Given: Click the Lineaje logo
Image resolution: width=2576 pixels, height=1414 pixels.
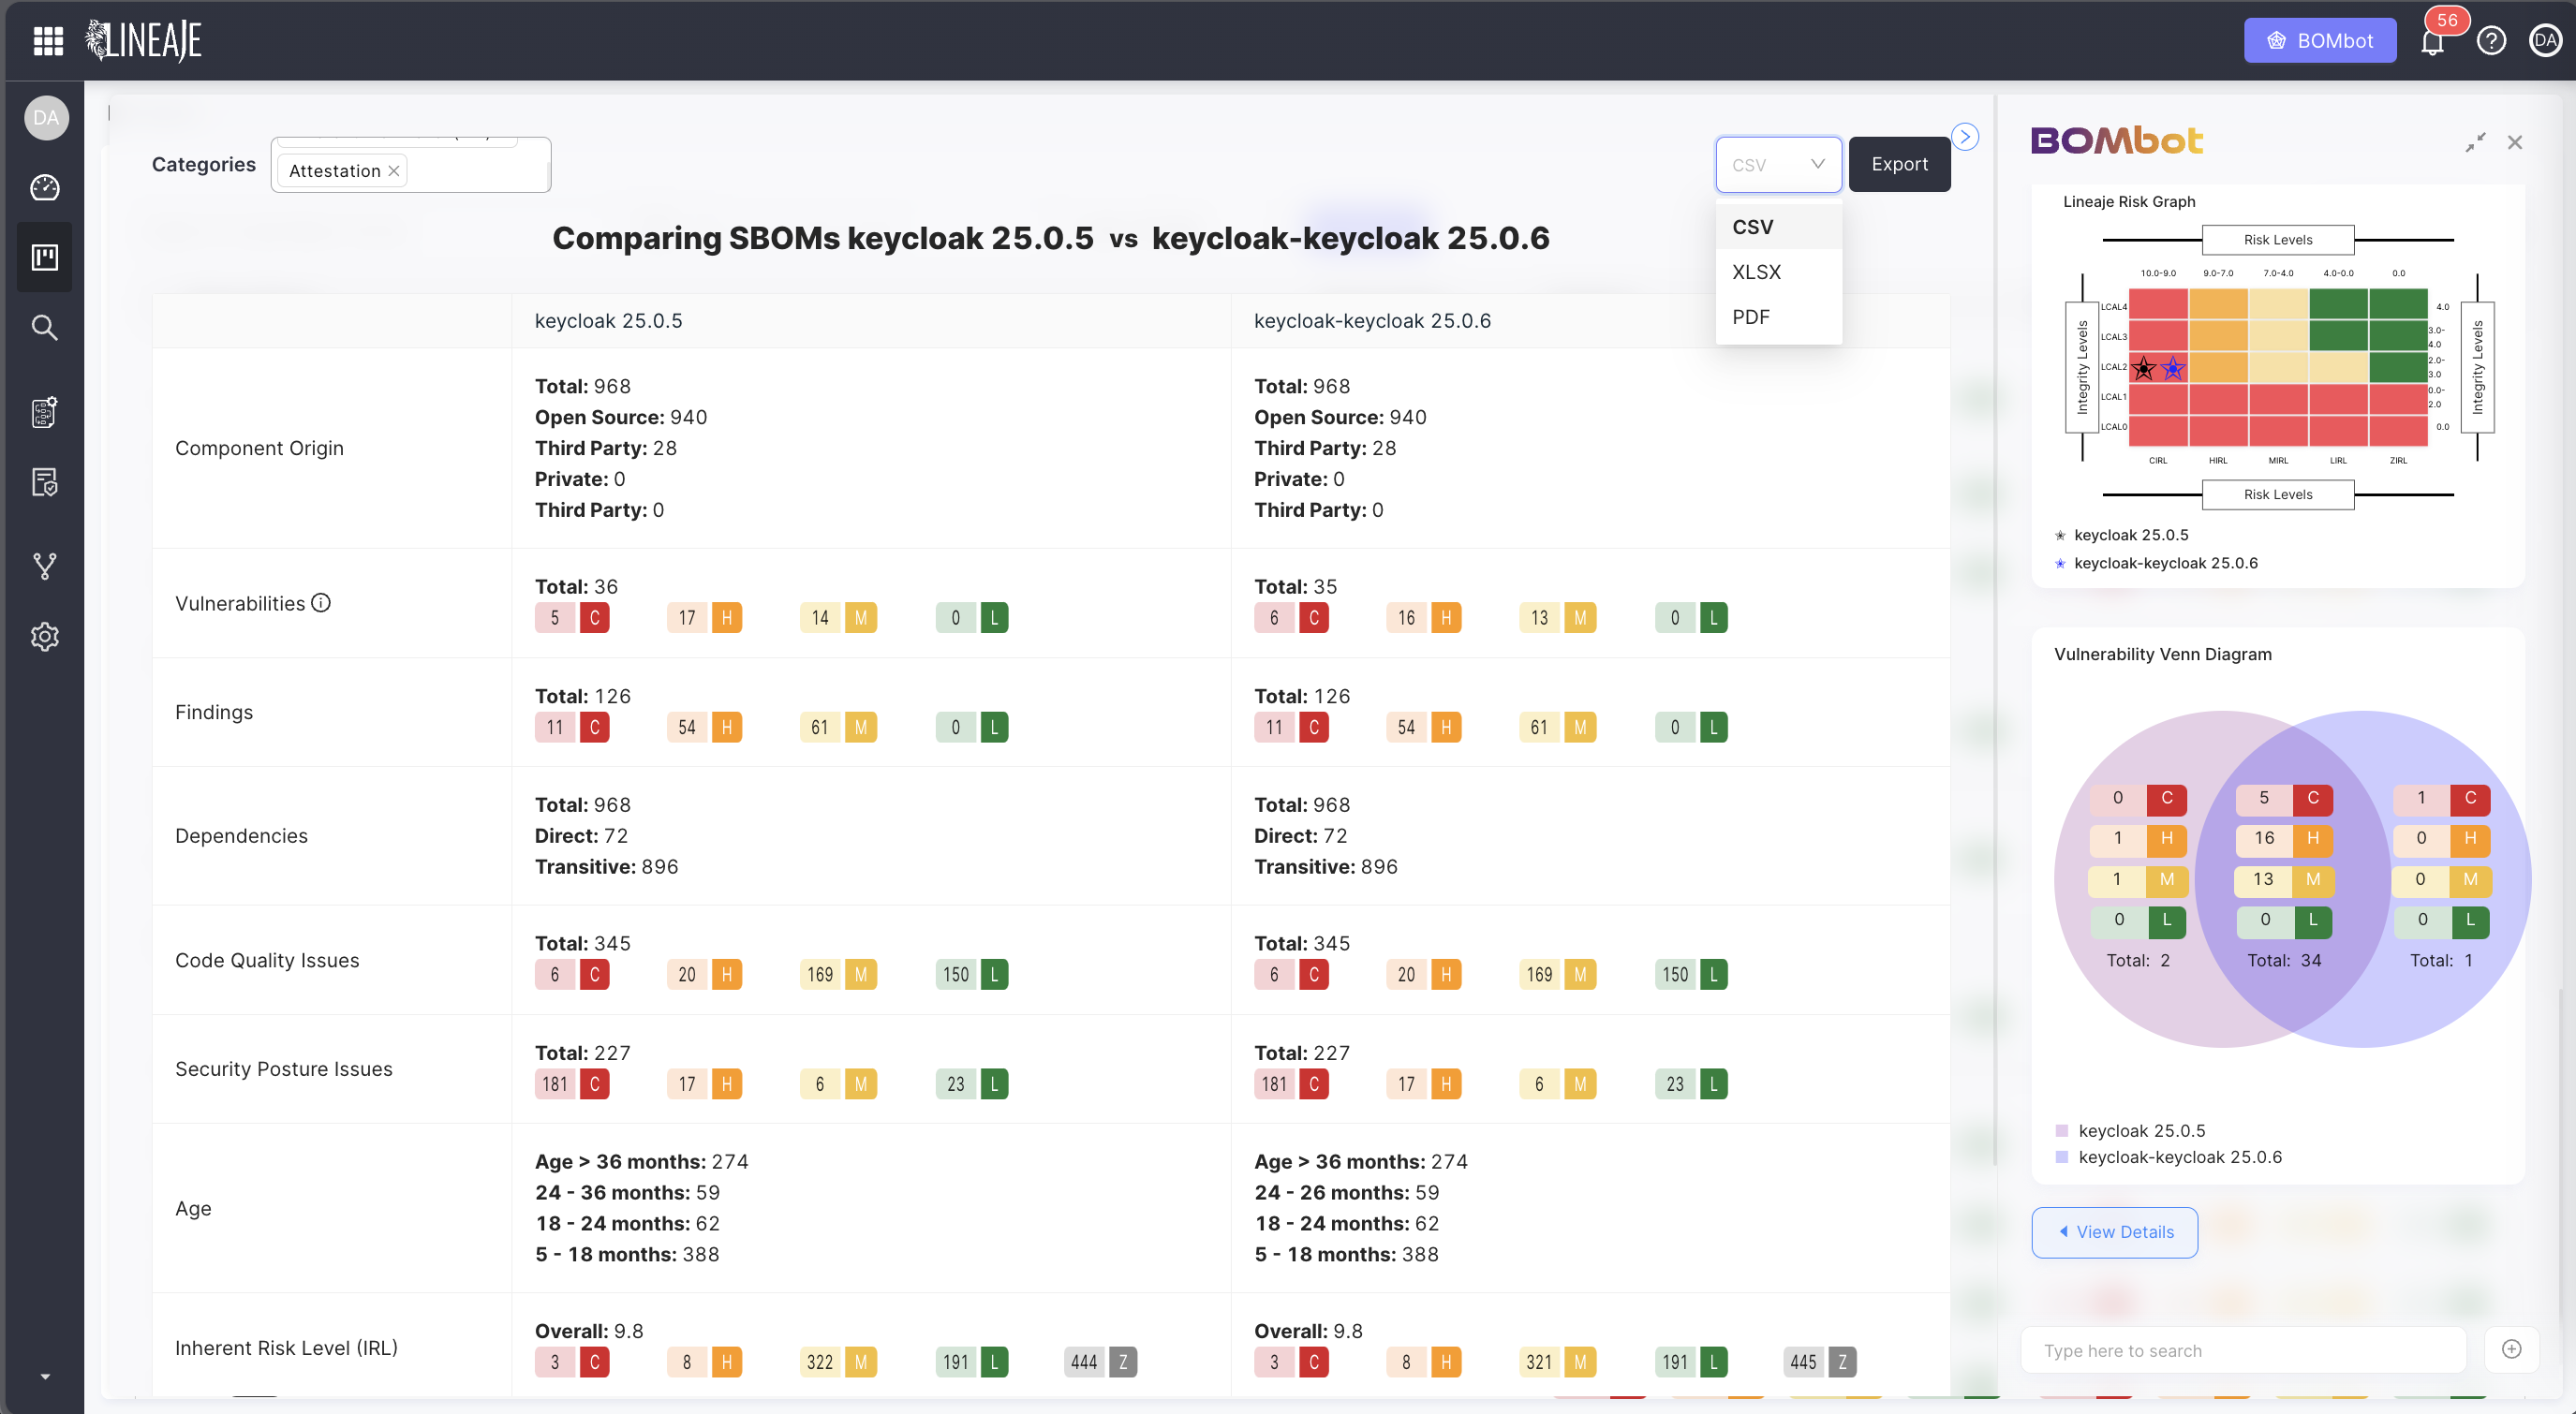Looking at the screenshot, I should 144,41.
